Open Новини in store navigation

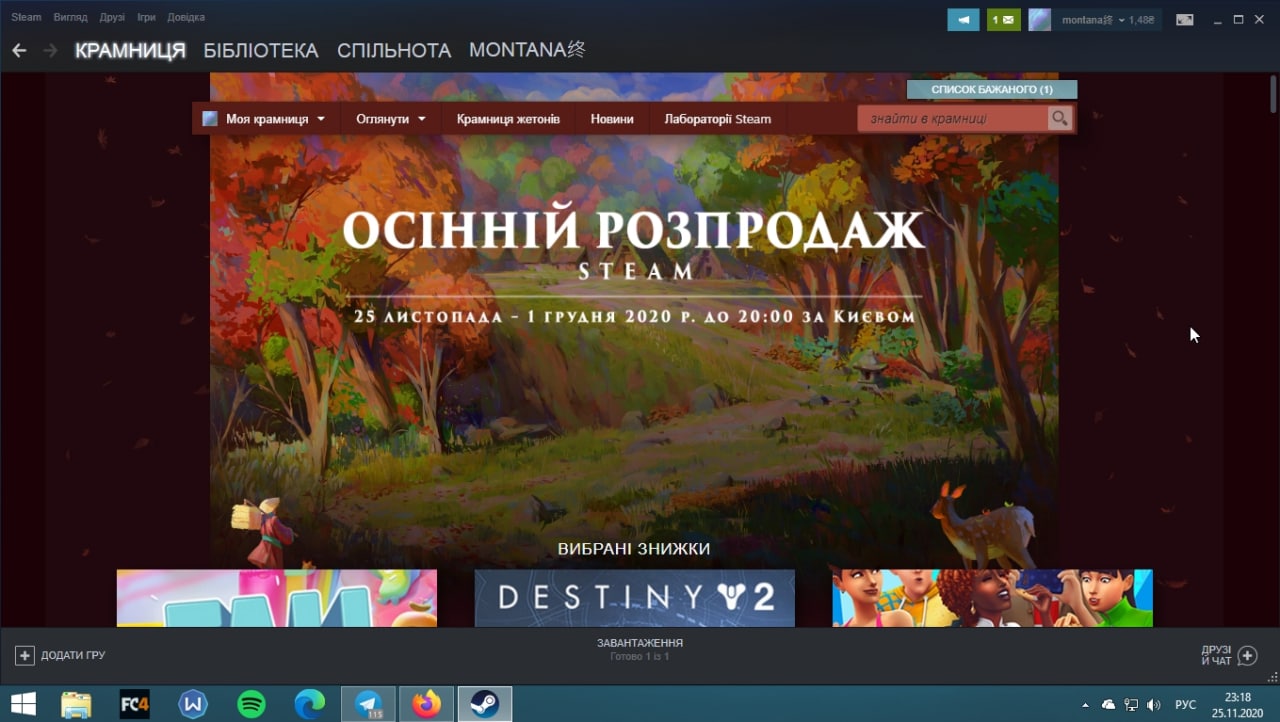click(x=612, y=119)
